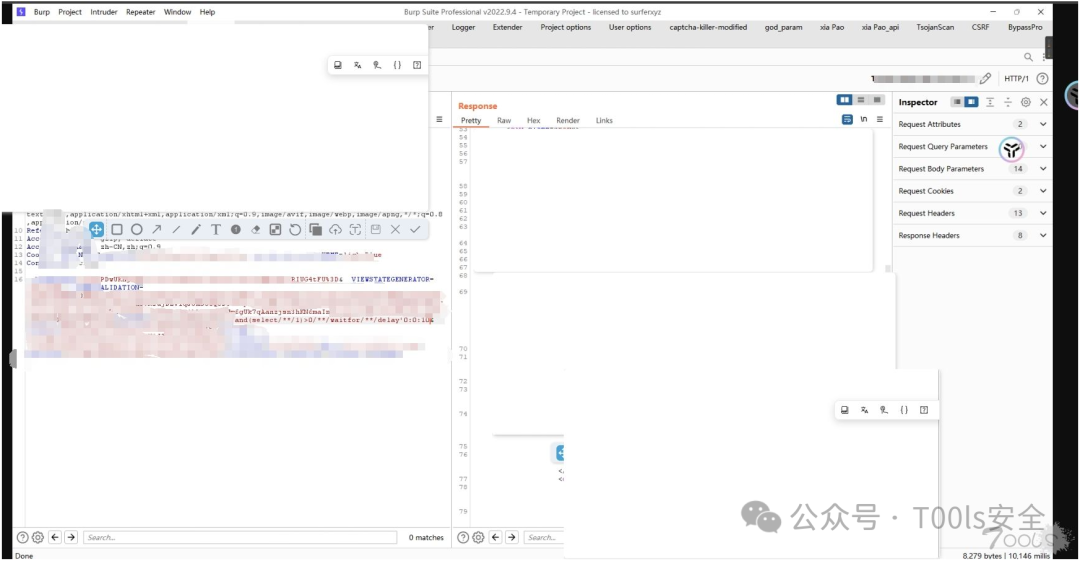
Task: Open the response pane hamburger options menu
Action: 880,119
